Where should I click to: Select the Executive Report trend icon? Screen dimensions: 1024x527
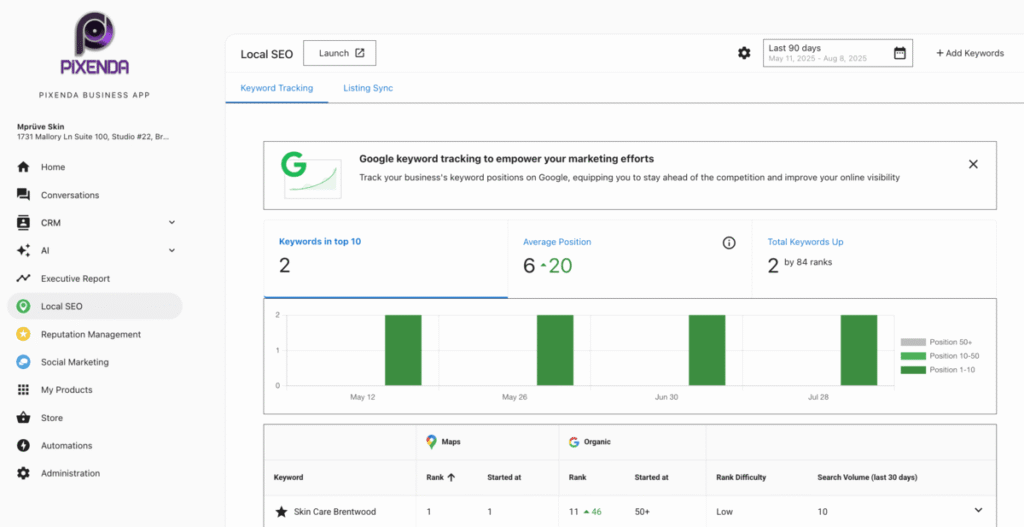(x=23, y=279)
